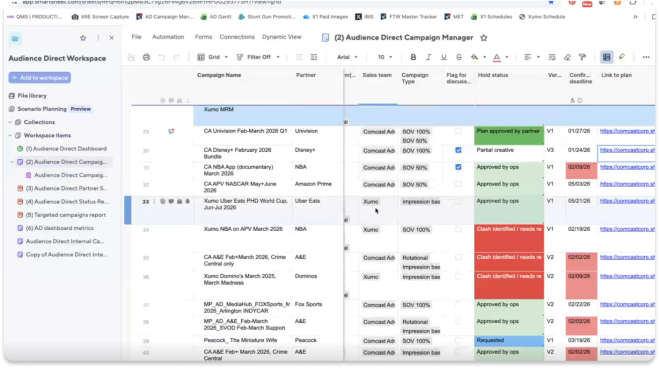660x368 pixels.
Task: Open the fill color dropdown arrow
Action: pyautogui.click(x=484, y=57)
